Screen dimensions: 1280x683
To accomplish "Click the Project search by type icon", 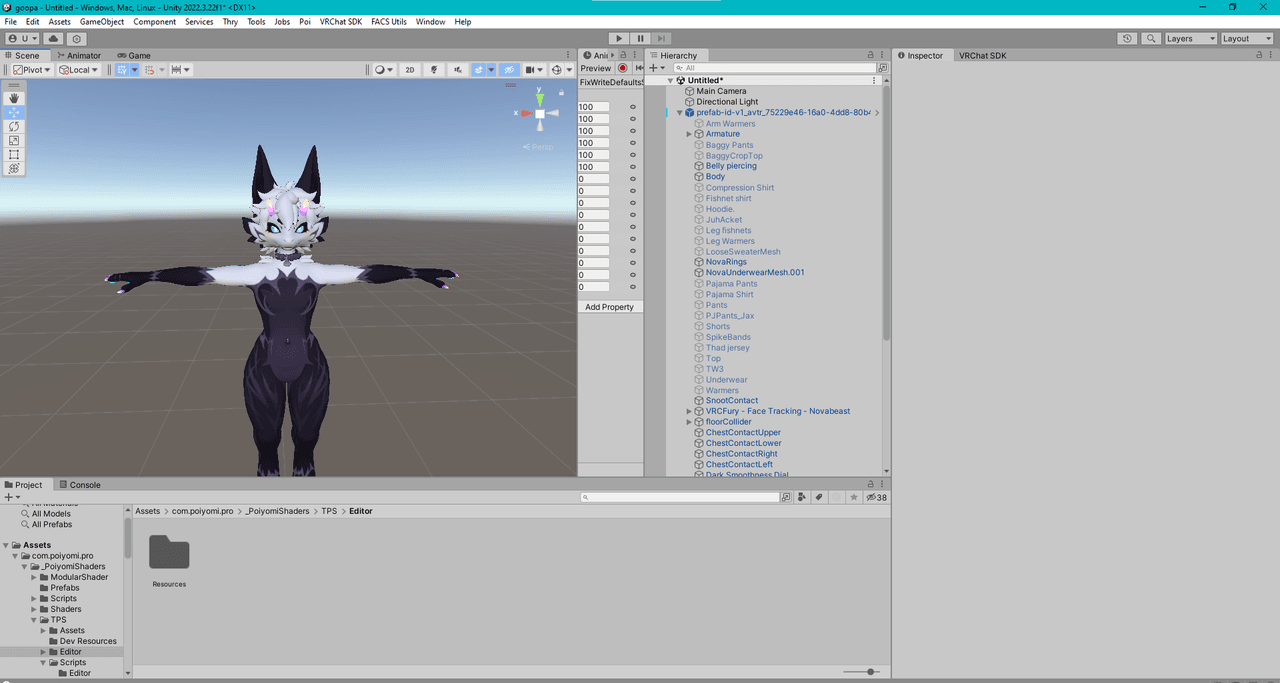I will click(802, 497).
